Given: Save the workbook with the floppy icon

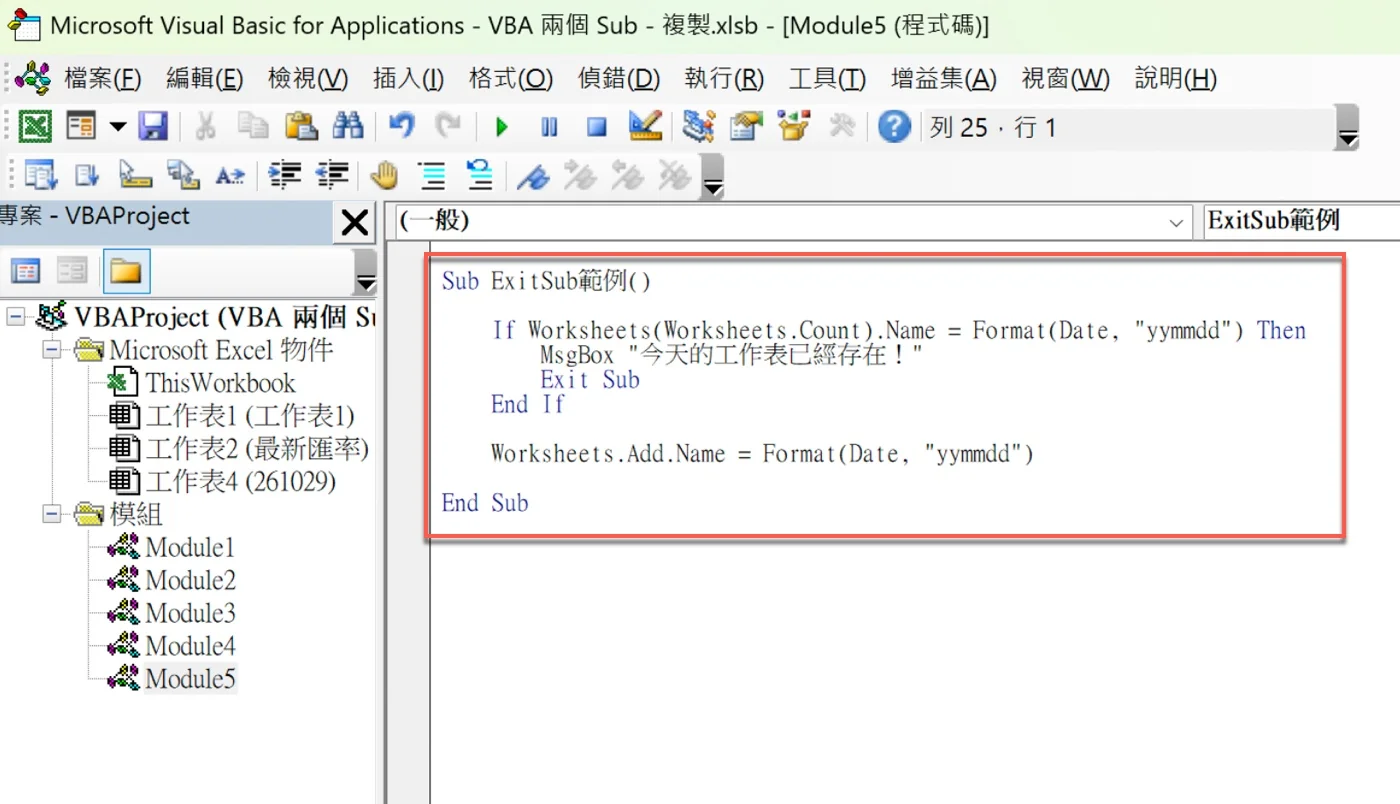Looking at the screenshot, I should click(x=153, y=127).
